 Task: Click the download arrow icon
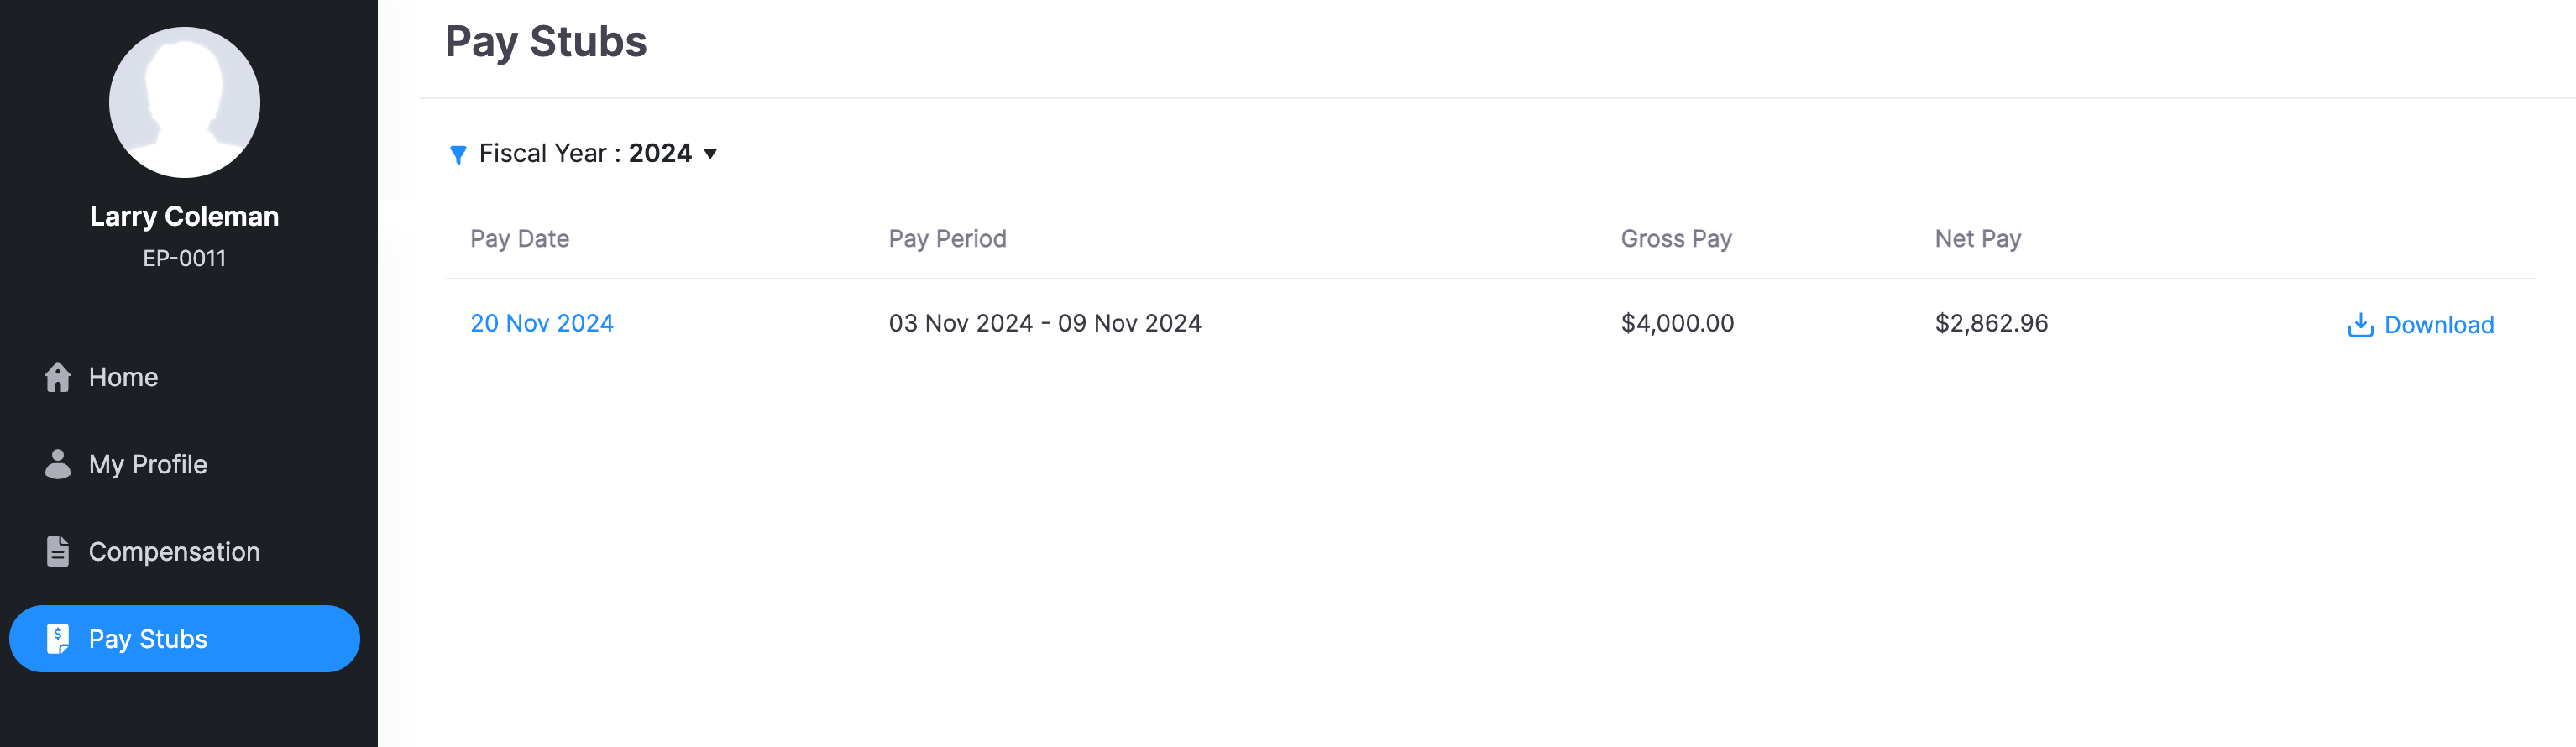point(2361,324)
